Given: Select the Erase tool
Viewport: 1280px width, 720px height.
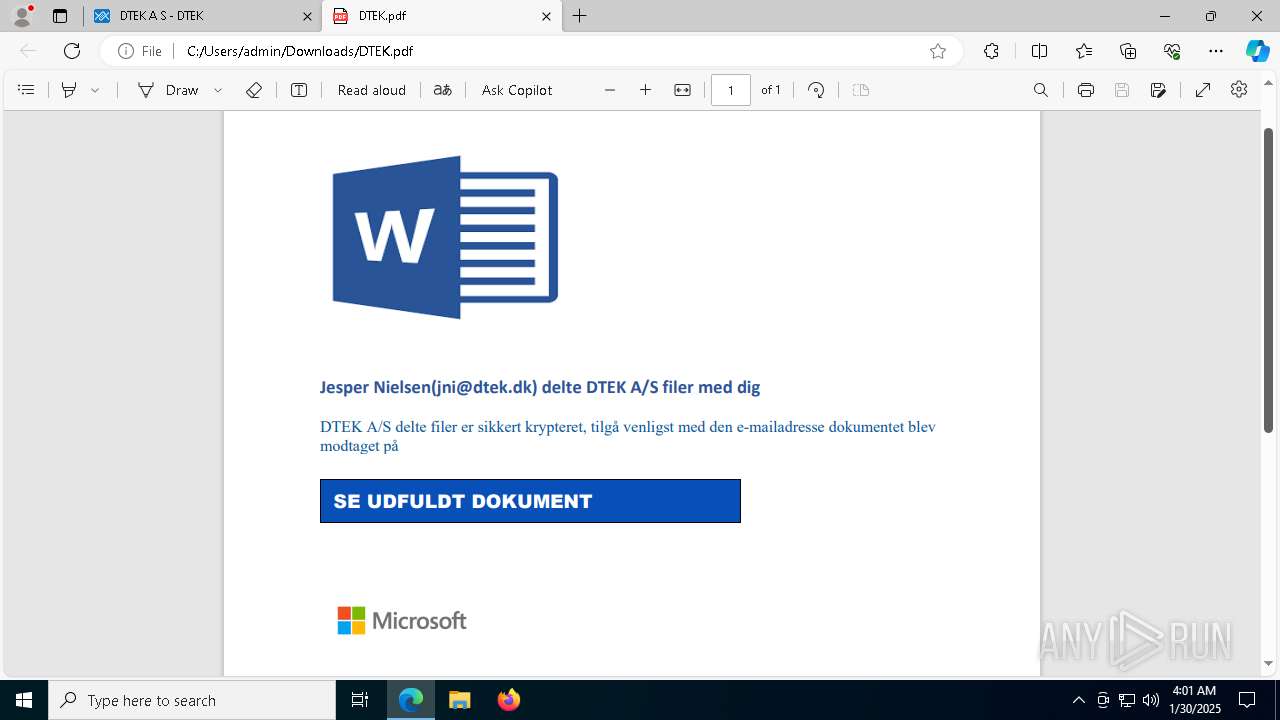Looking at the screenshot, I should pos(254,90).
